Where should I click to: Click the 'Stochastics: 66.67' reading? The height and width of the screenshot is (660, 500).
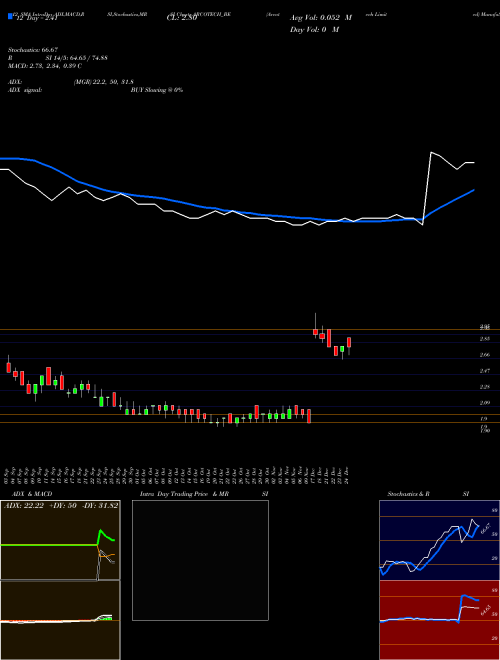(33, 50)
